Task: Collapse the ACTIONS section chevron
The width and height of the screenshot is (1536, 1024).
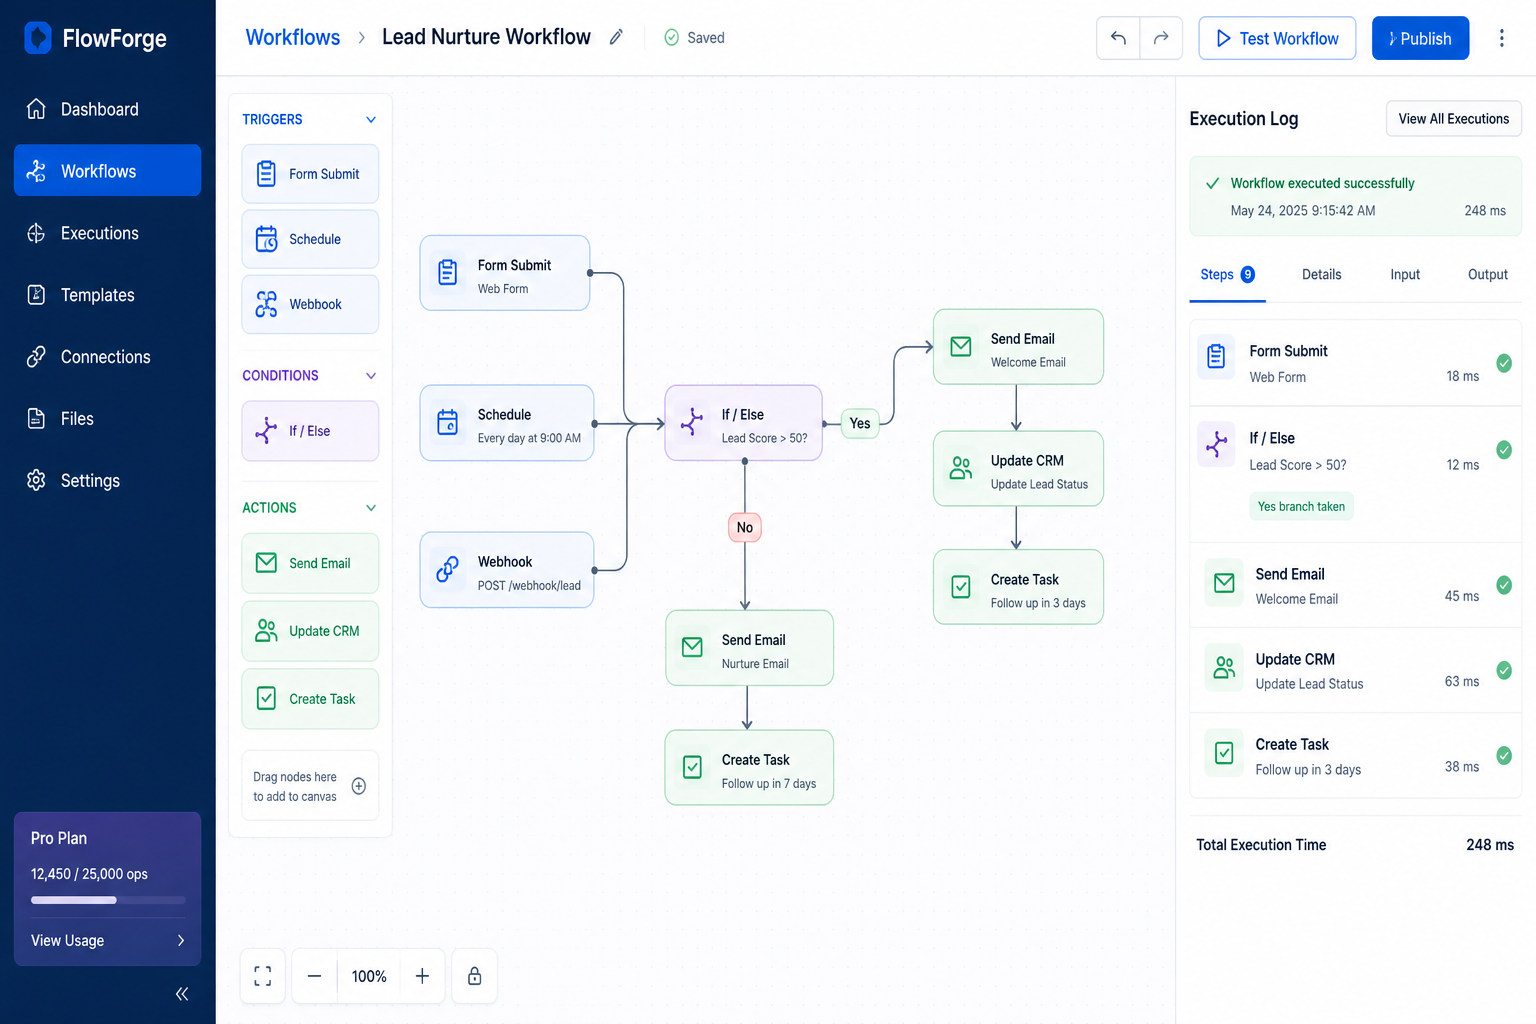Action: click(371, 508)
